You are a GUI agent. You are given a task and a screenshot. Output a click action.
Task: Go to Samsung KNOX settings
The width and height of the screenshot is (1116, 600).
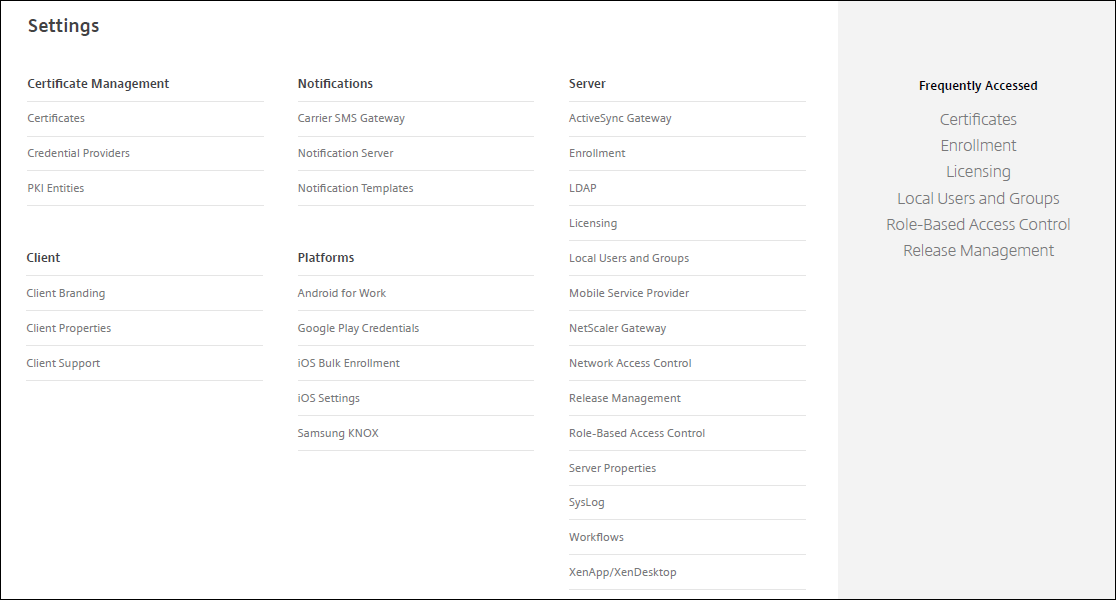338,433
